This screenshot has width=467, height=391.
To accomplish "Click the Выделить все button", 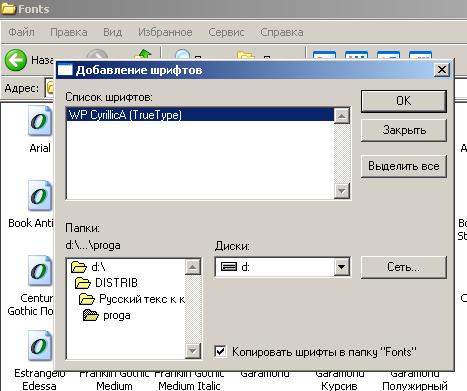I will tap(404, 166).
